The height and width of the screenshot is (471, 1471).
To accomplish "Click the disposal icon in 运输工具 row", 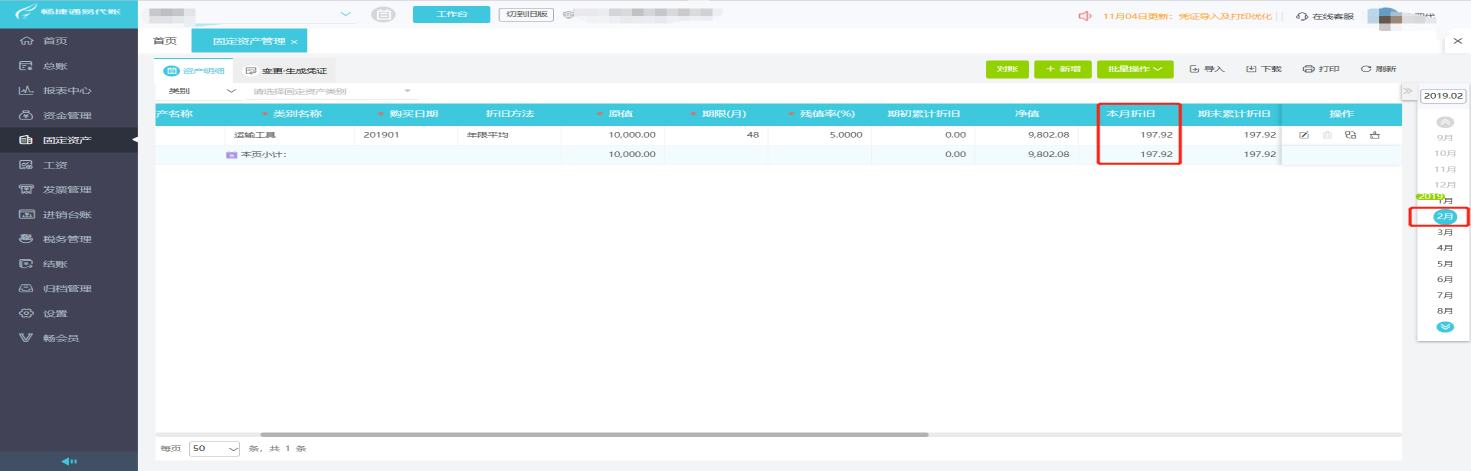I will point(1374,135).
